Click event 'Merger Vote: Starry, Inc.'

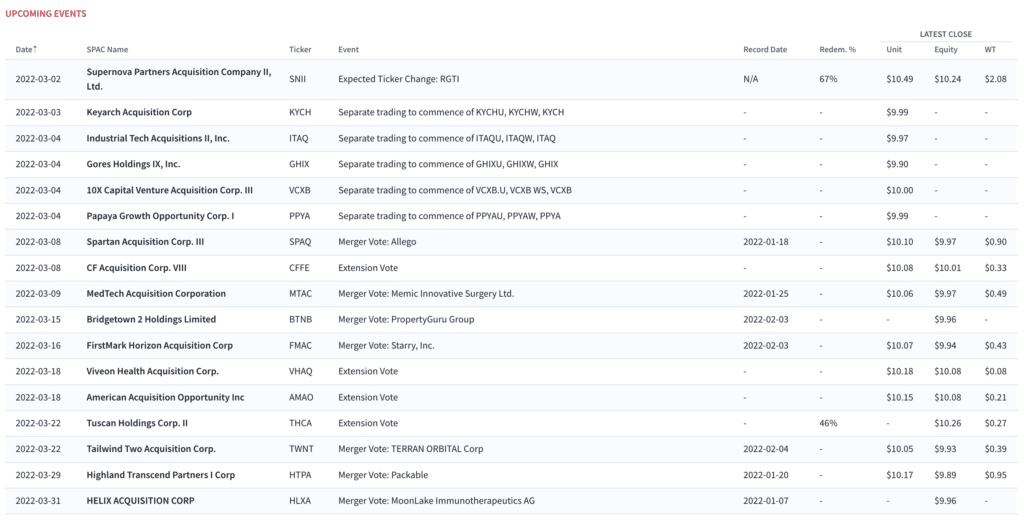pos(387,345)
